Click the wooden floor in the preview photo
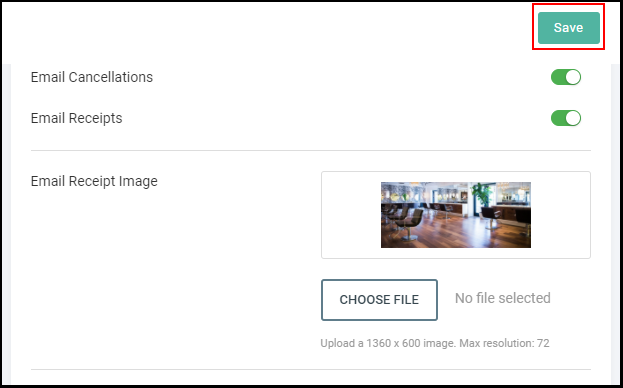623x388 pixels. (457, 234)
